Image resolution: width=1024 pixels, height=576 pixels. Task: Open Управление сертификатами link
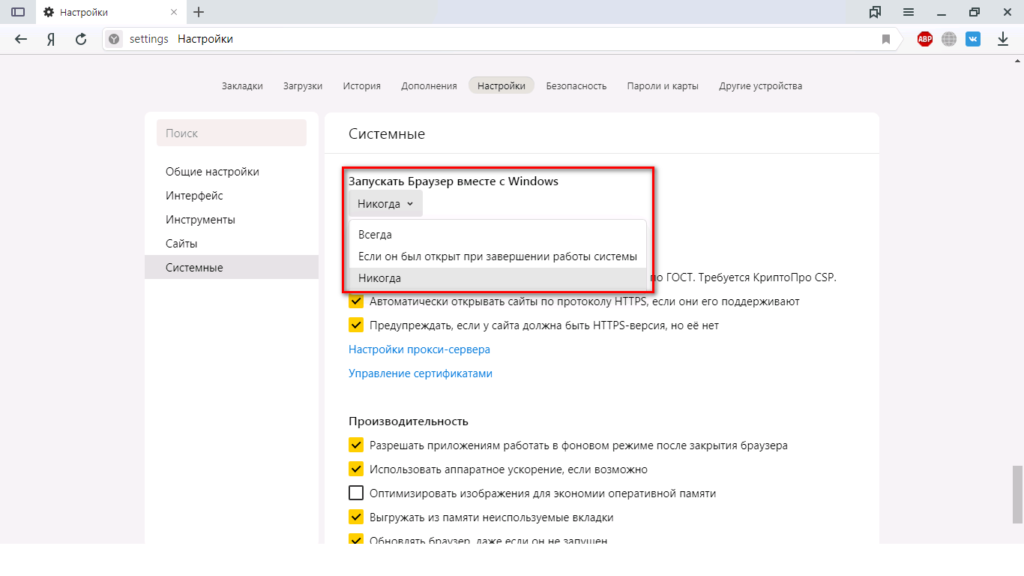[421, 374]
